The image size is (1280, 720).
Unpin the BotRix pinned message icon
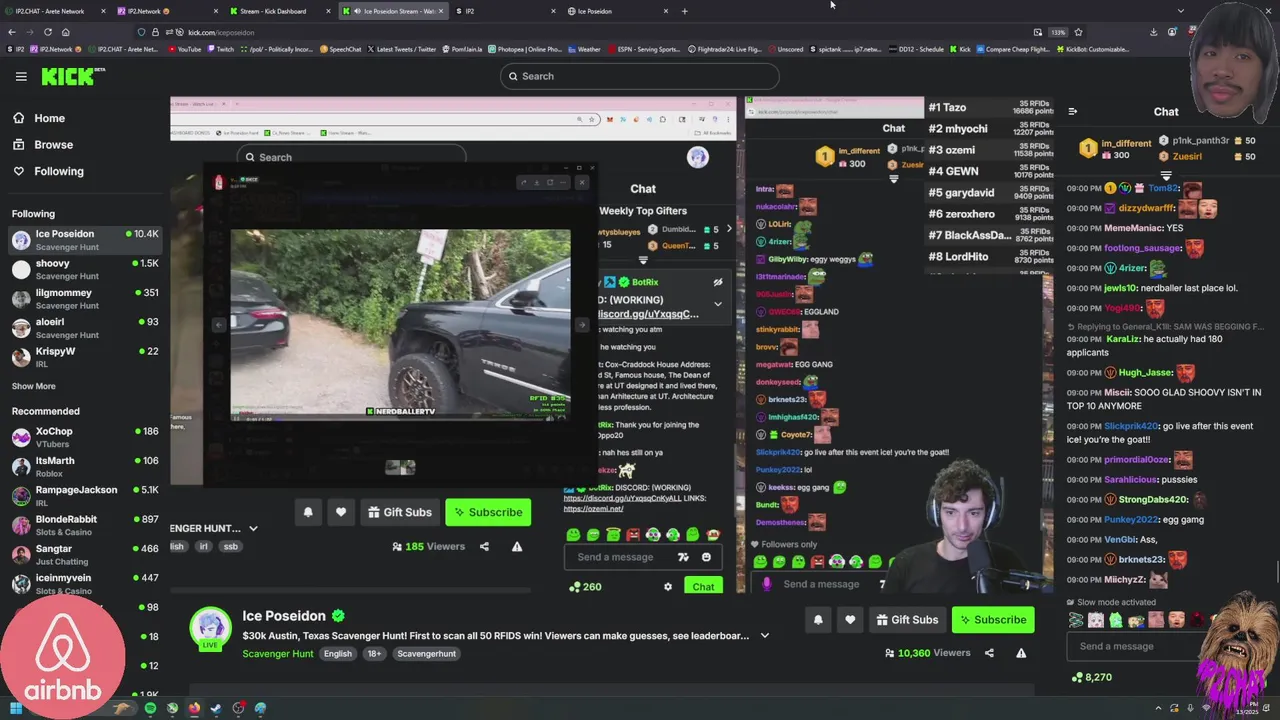(717, 282)
